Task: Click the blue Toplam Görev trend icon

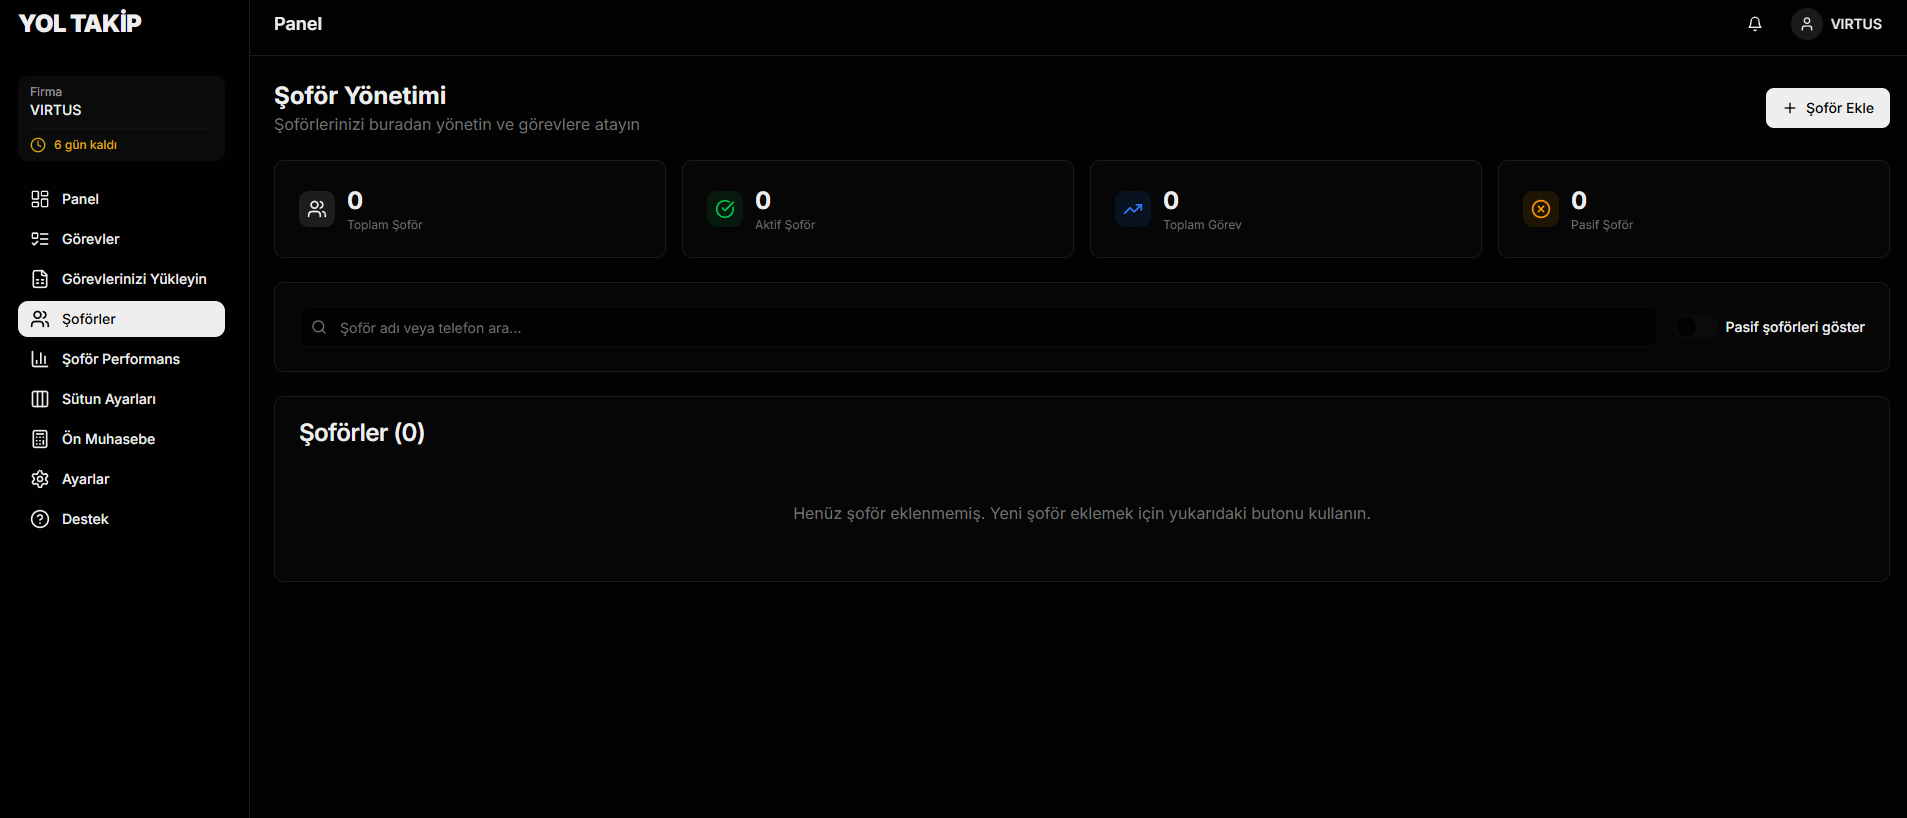Action: (1133, 209)
